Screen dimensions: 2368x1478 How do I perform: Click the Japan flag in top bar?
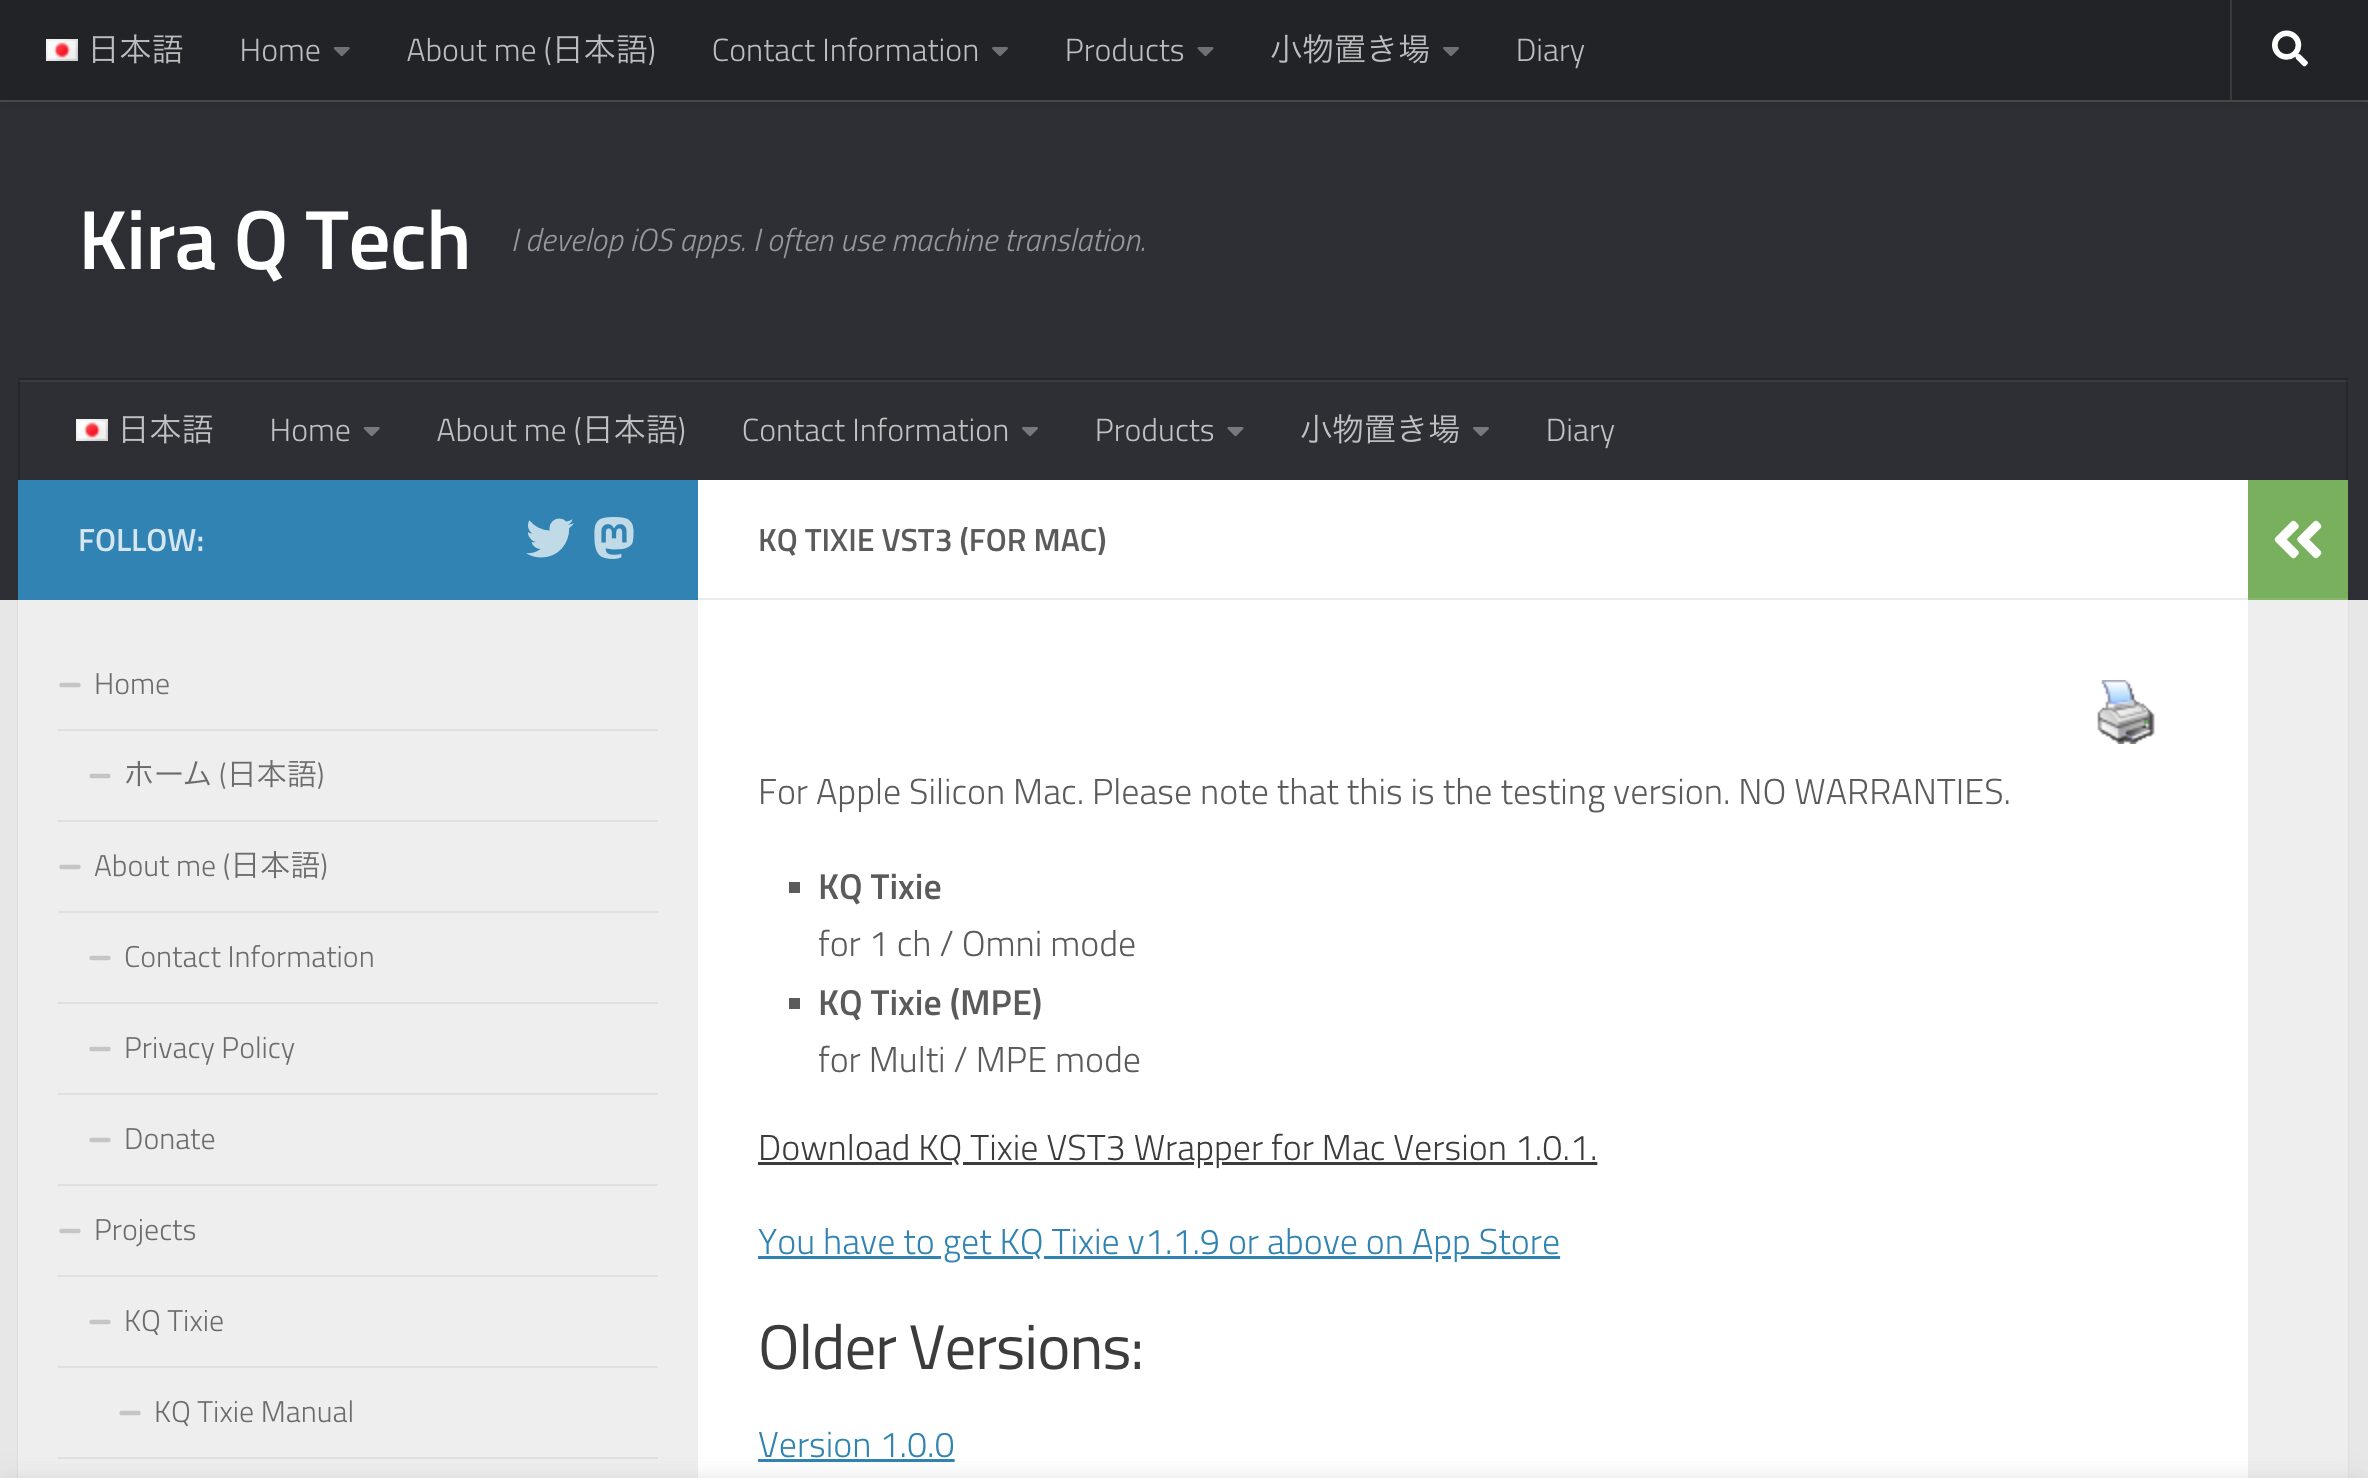click(x=62, y=50)
